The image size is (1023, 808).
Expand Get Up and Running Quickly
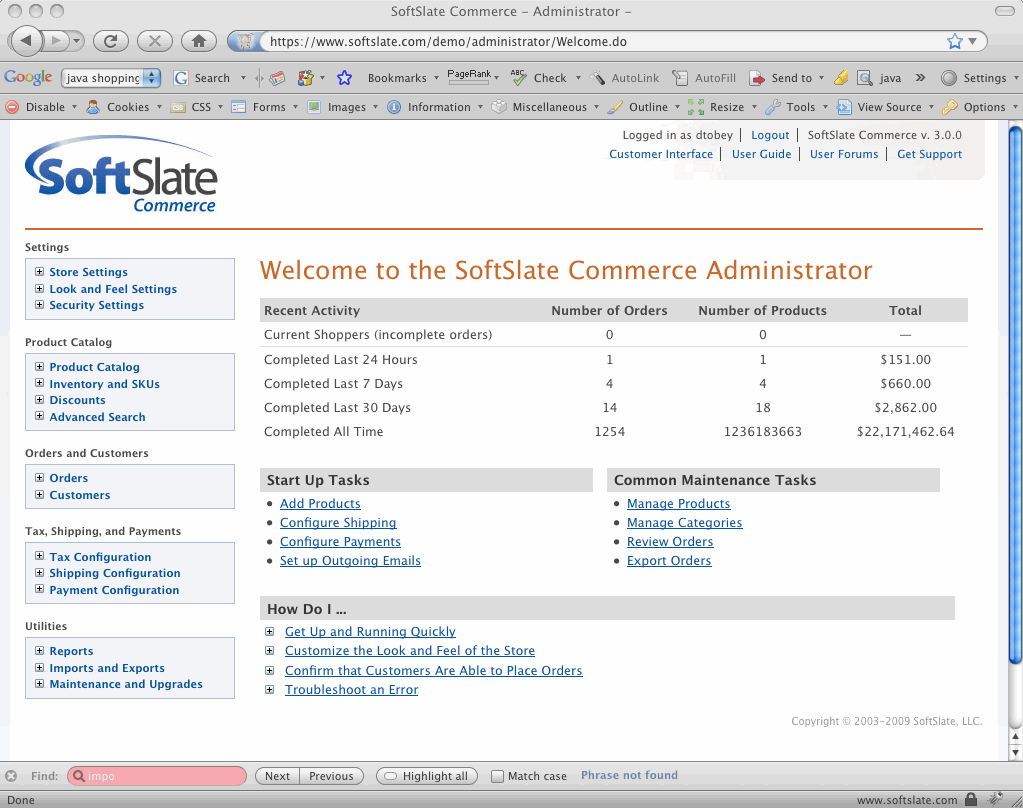coord(269,632)
